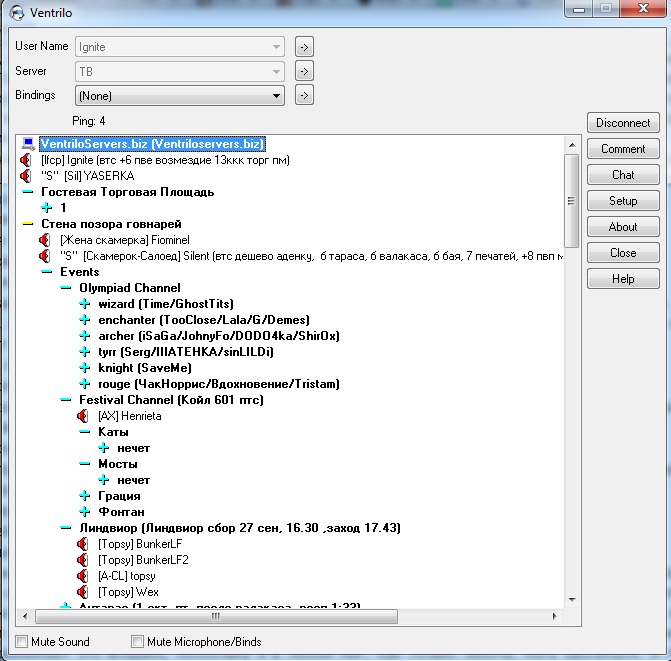The image size is (671, 661).
Task: Toggle Mute Microphone/Binds checkbox
Action: (137, 641)
